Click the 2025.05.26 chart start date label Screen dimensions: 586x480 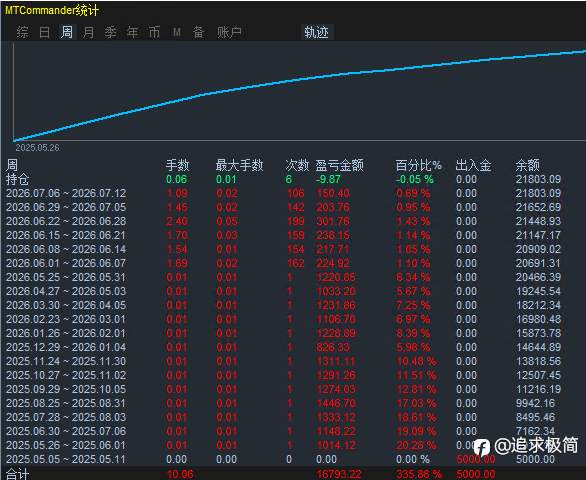(37, 148)
